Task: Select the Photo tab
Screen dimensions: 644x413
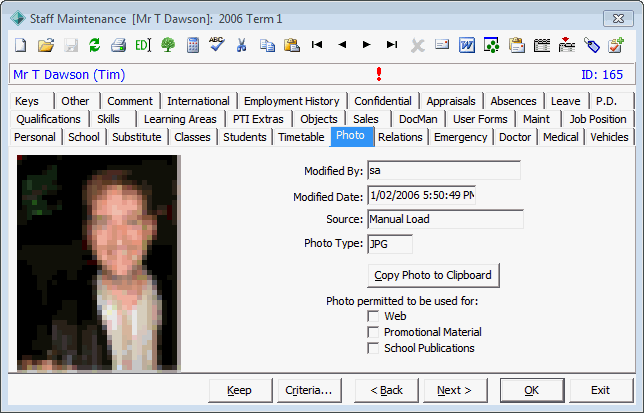Action: [352, 136]
